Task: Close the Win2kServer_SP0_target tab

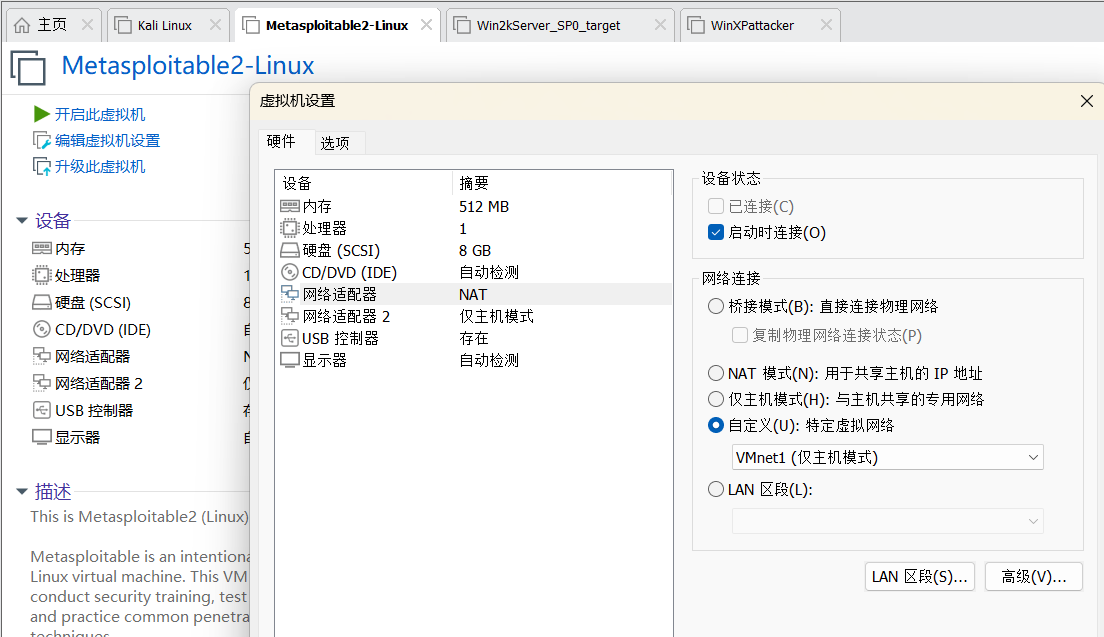Action: (660, 25)
